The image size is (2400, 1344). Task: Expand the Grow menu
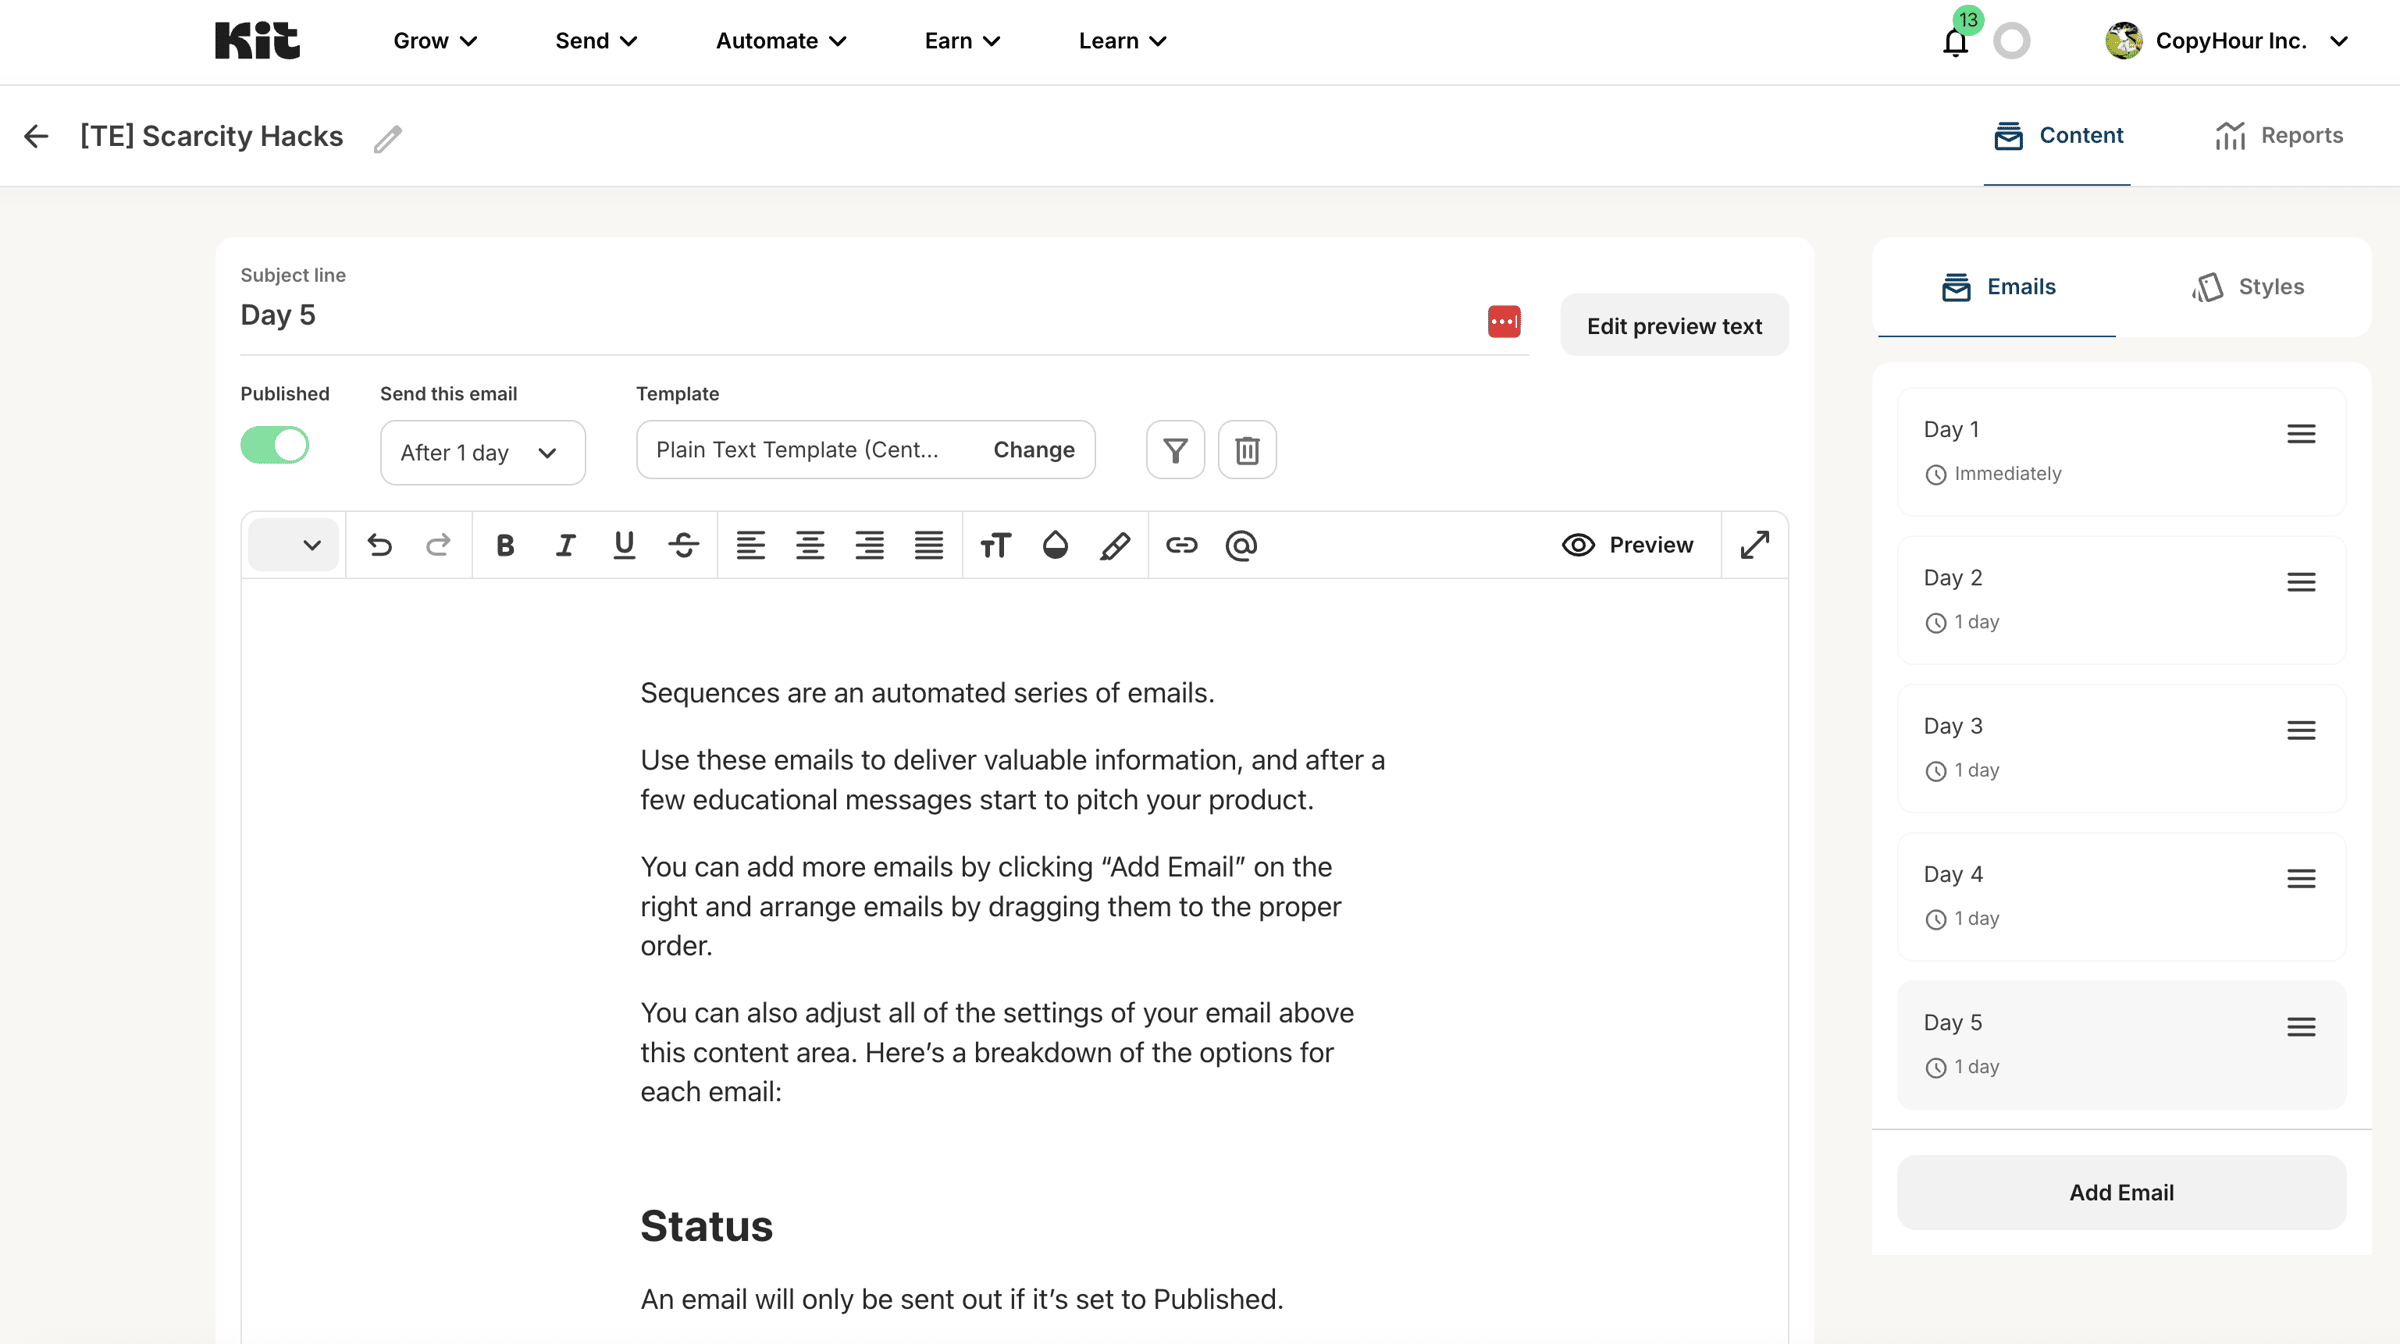tap(435, 41)
